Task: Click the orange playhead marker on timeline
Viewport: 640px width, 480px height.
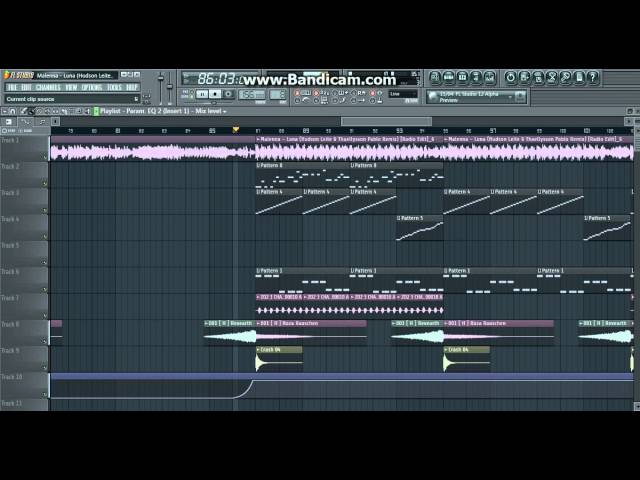Action: click(236, 130)
